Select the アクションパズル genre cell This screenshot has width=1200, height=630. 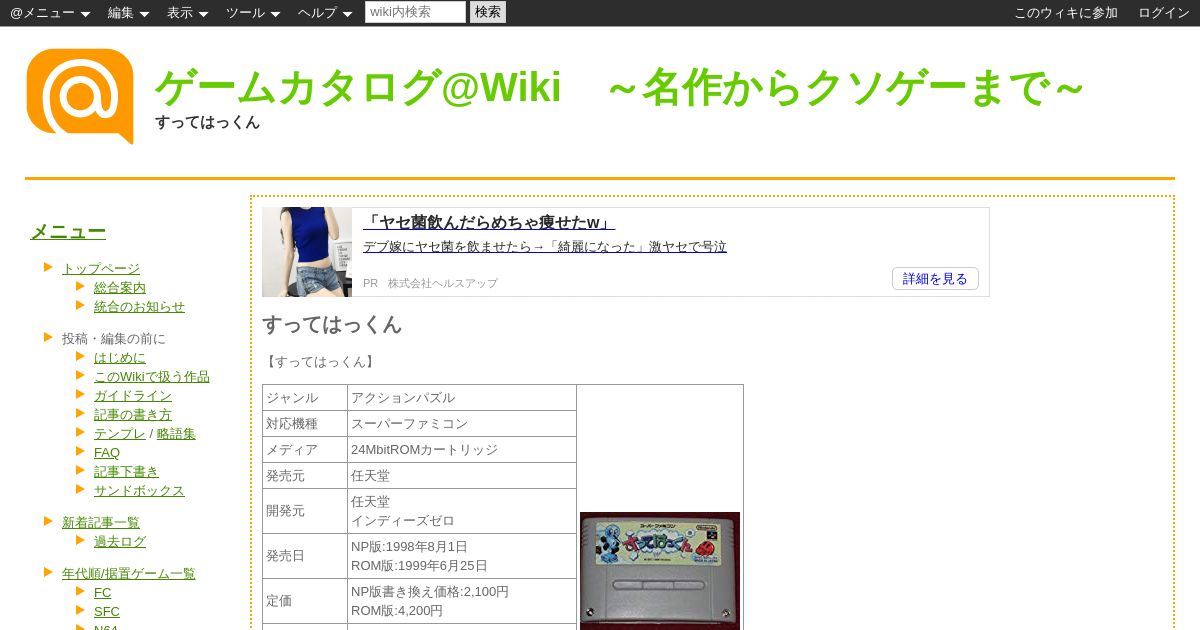(x=462, y=398)
